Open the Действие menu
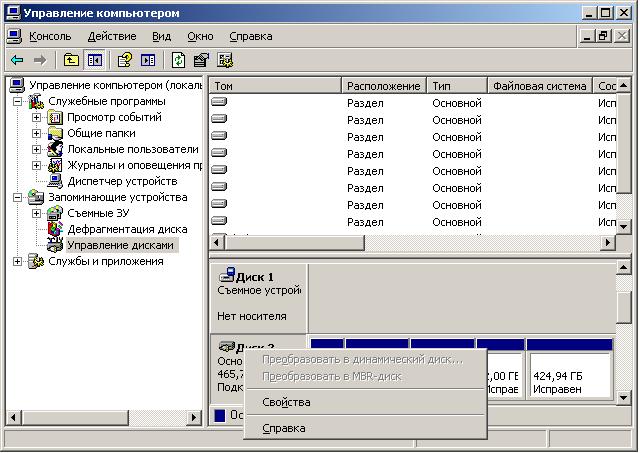Image resolution: width=640 pixels, height=453 pixels. [111, 36]
